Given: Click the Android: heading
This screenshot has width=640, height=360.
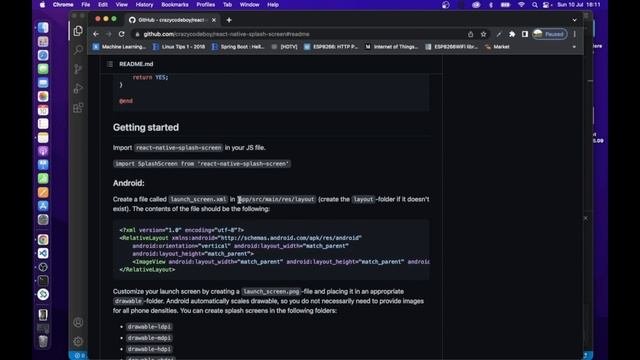Looking at the screenshot, I should pos(129,183).
